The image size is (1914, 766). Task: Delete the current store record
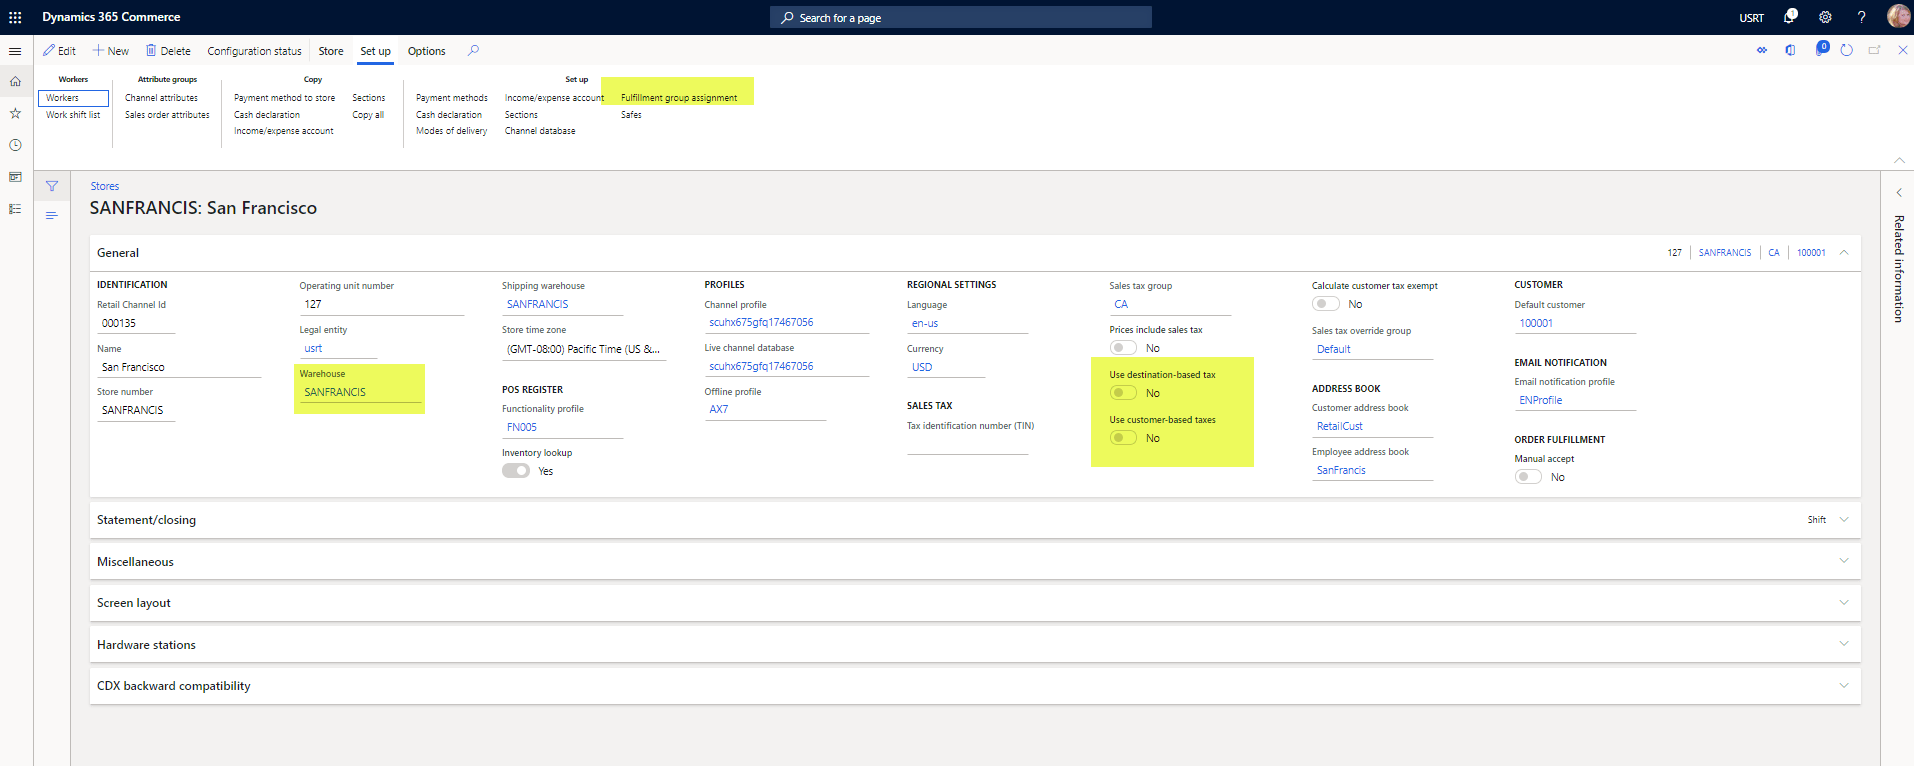pos(168,51)
